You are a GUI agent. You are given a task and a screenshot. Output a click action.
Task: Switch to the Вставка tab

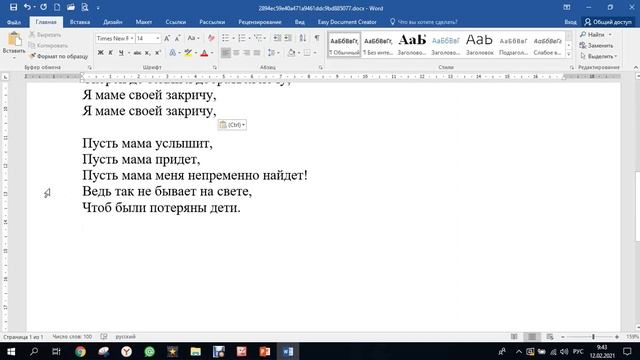[80, 22]
